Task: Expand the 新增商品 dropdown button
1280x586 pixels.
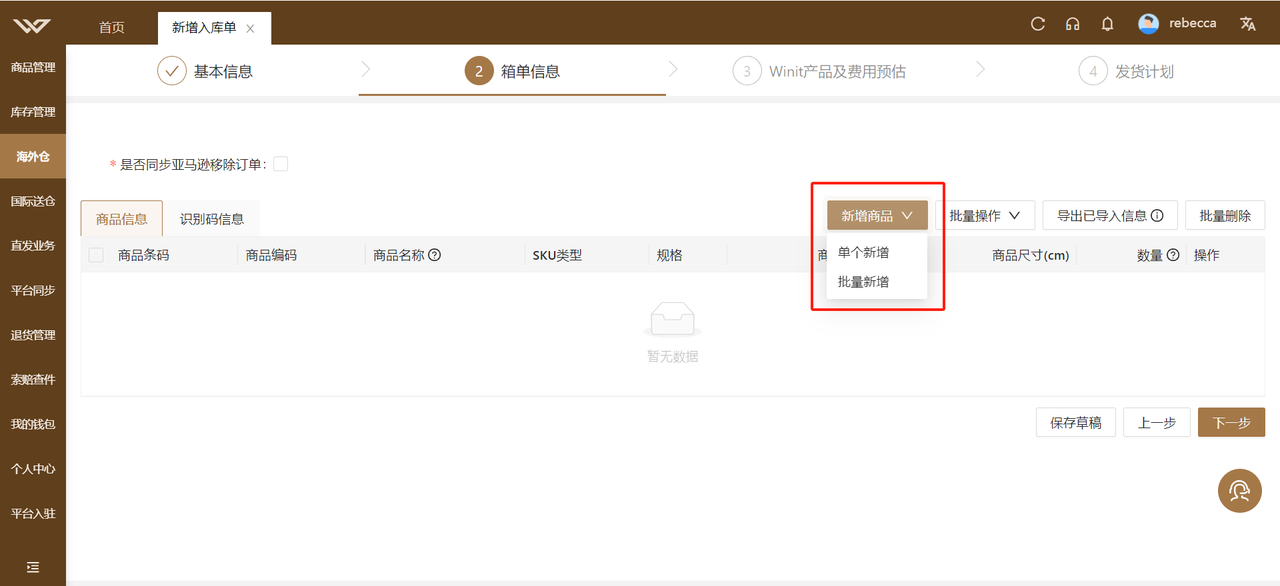Action: click(x=877, y=215)
